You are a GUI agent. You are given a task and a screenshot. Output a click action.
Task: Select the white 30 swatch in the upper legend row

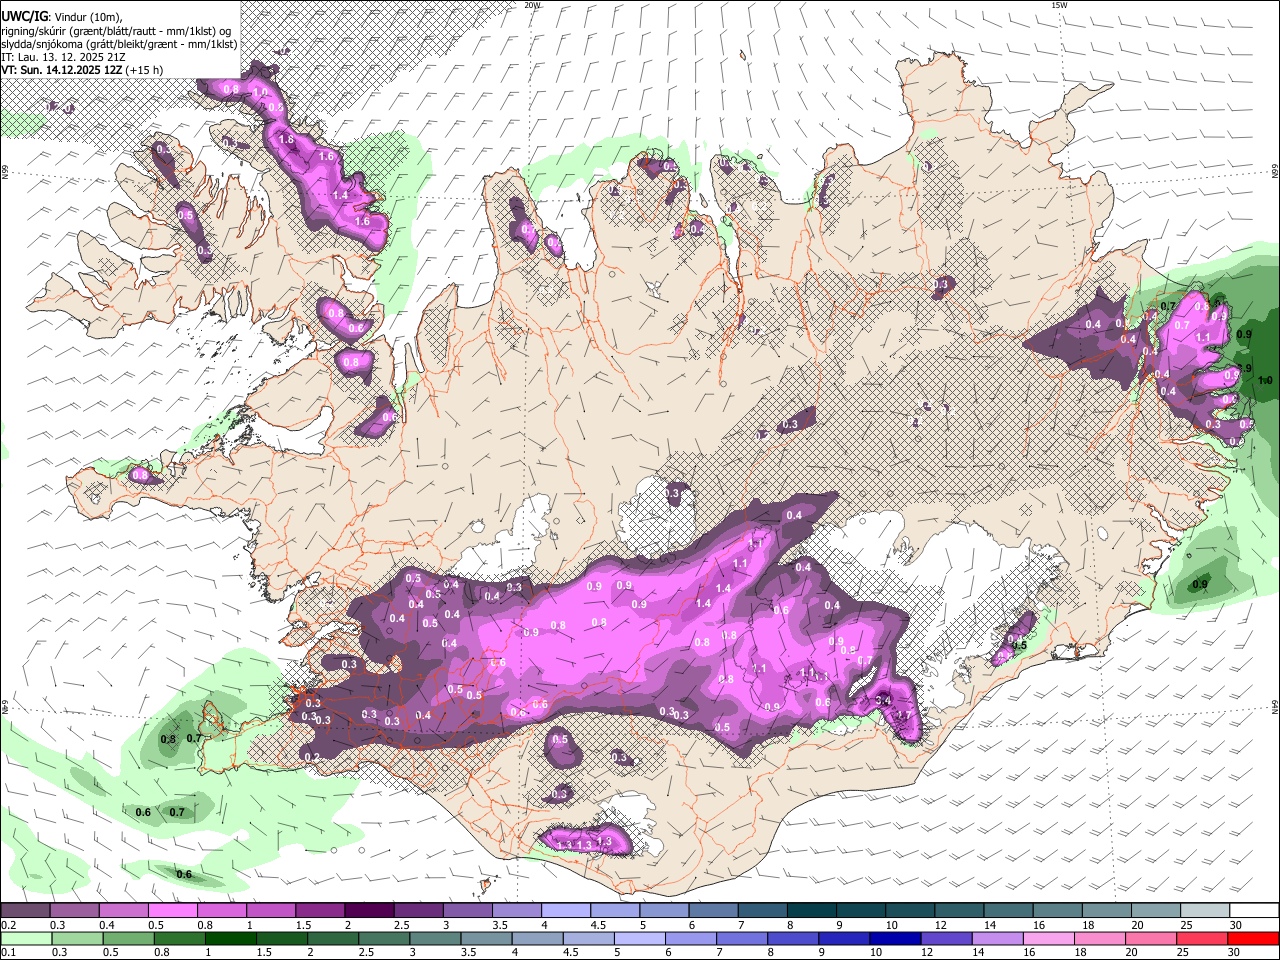[1255, 910]
